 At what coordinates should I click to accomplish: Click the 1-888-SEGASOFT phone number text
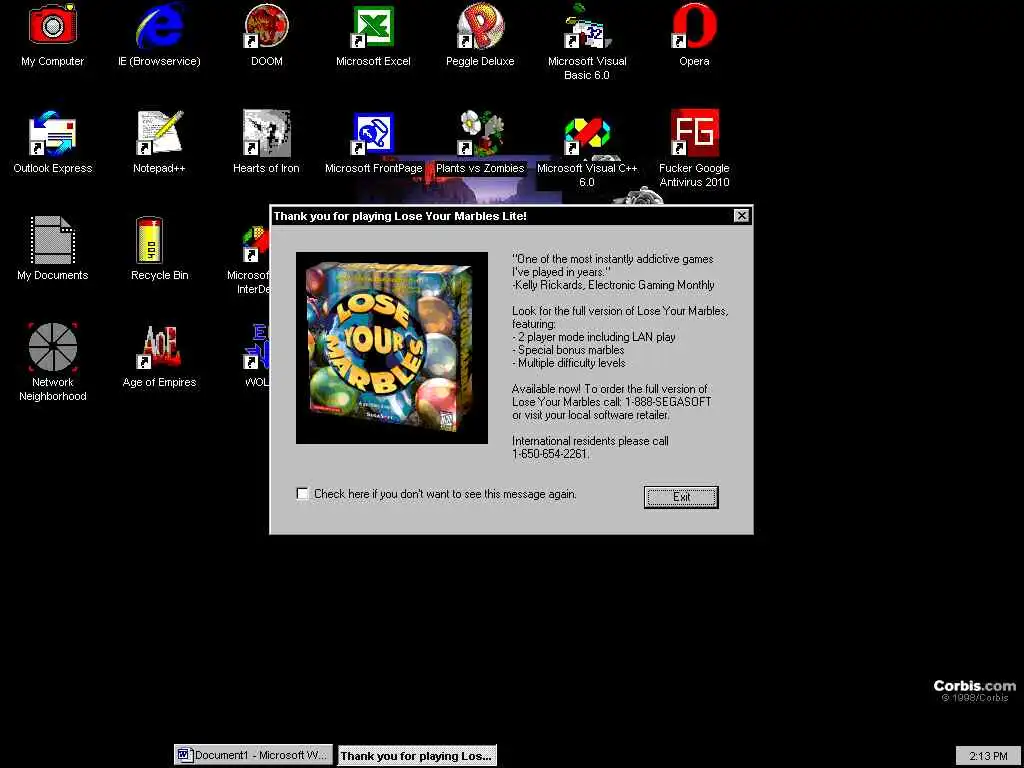pyautogui.click(x=668, y=402)
